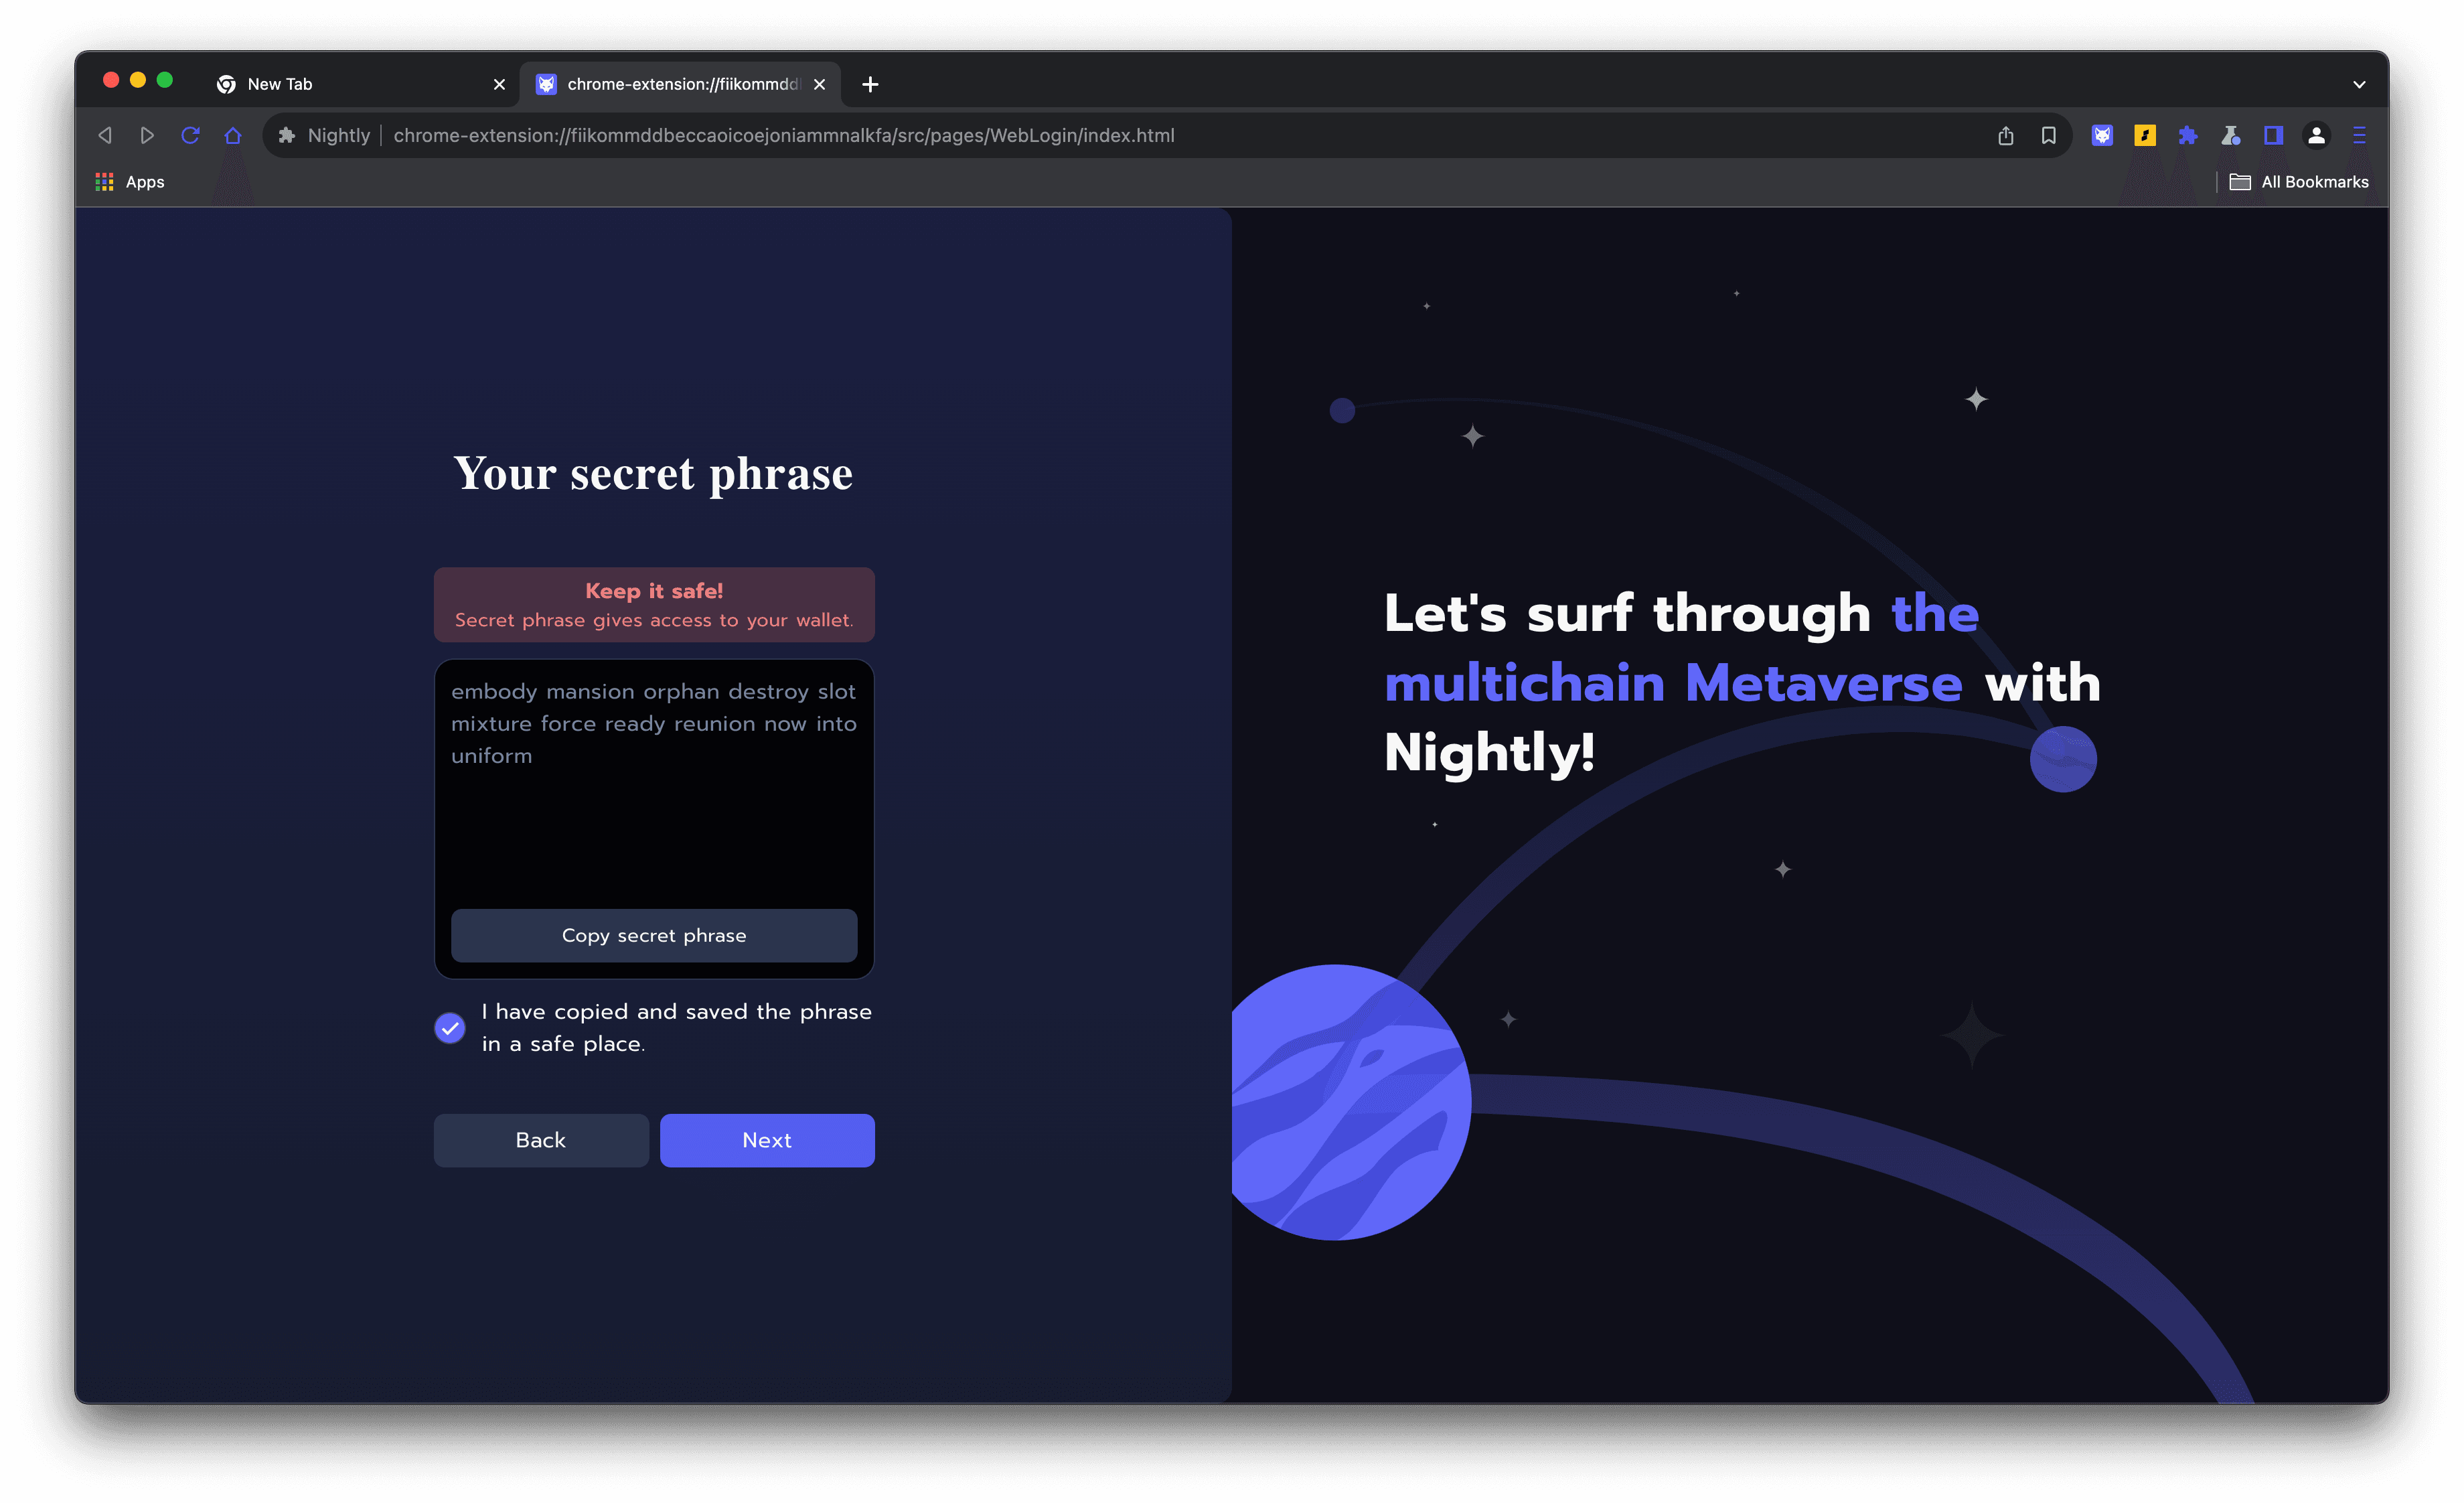Click the Back button
The width and height of the screenshot is (2464, 1503).
tap(541, 1140)
